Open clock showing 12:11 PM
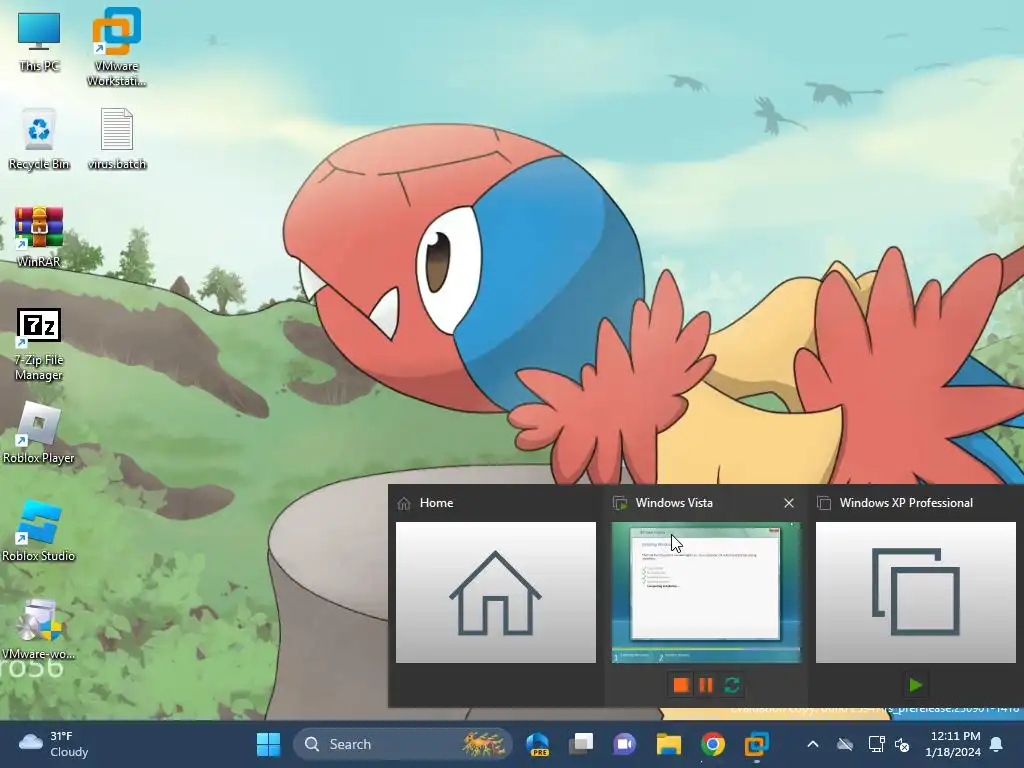The image size is (1024, 768). tap(953, 744)
